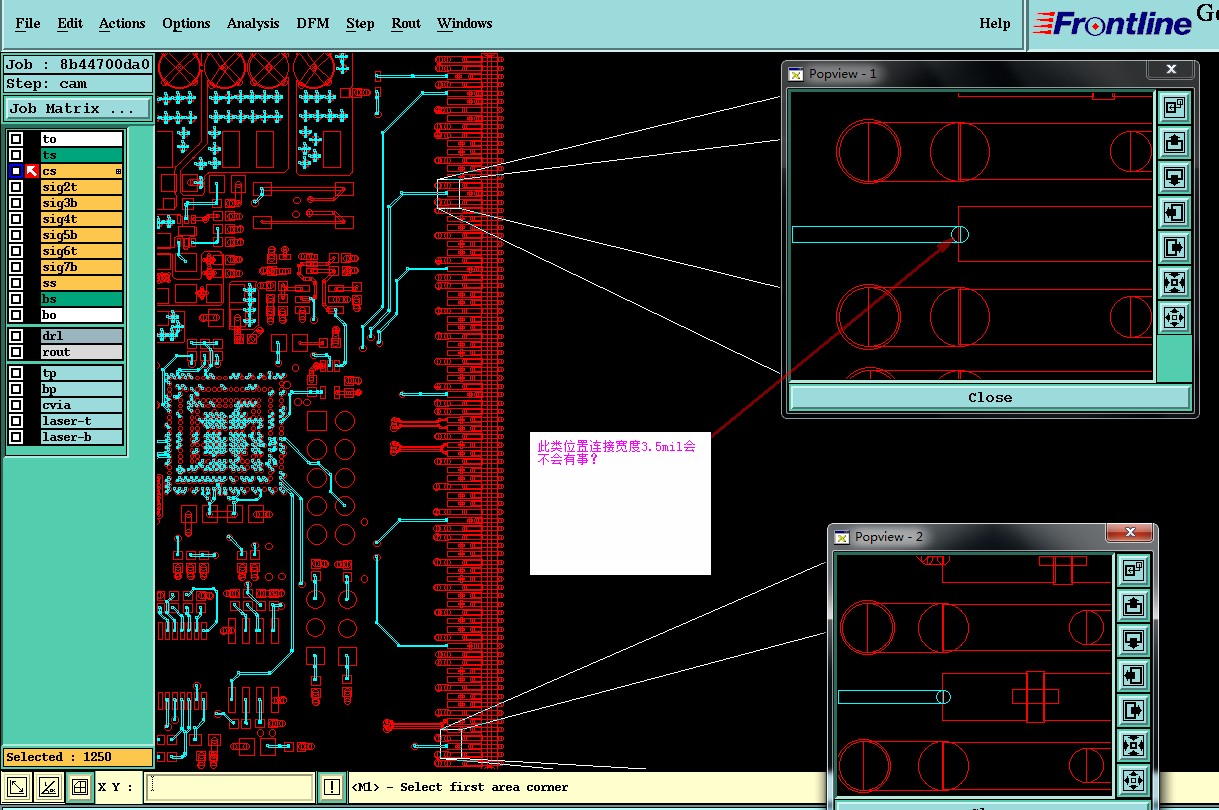
Task: Click grid snap icon in bottom bar
Action: (x=80, y=787)
